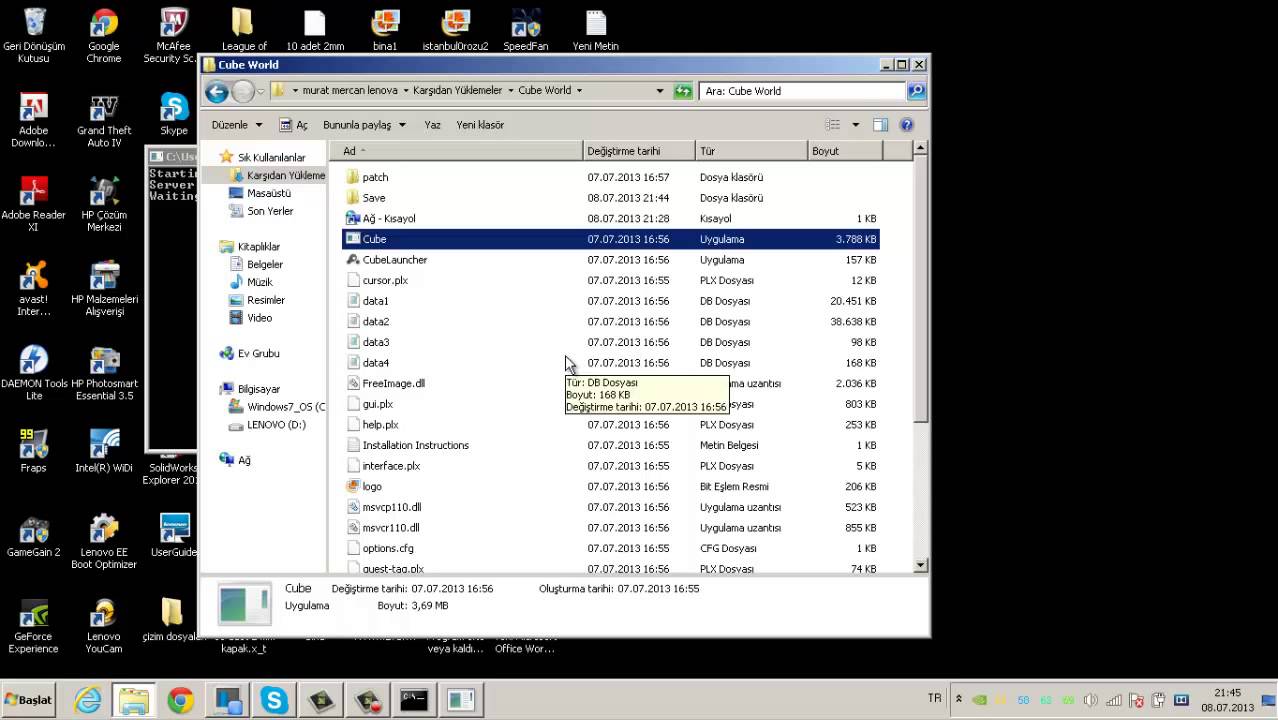The image size is (1278, 720).
Task: Show hidden tray icons arrow
Action: pyautogui.click(x=958, y=700)
